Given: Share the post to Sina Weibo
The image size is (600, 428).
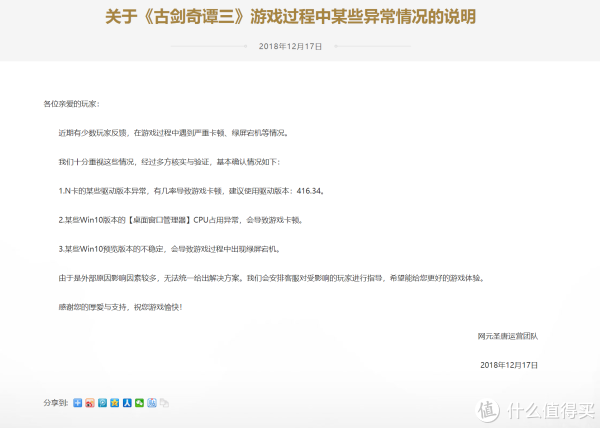Looking at the screenshot, I should click(x=90, y=403).
